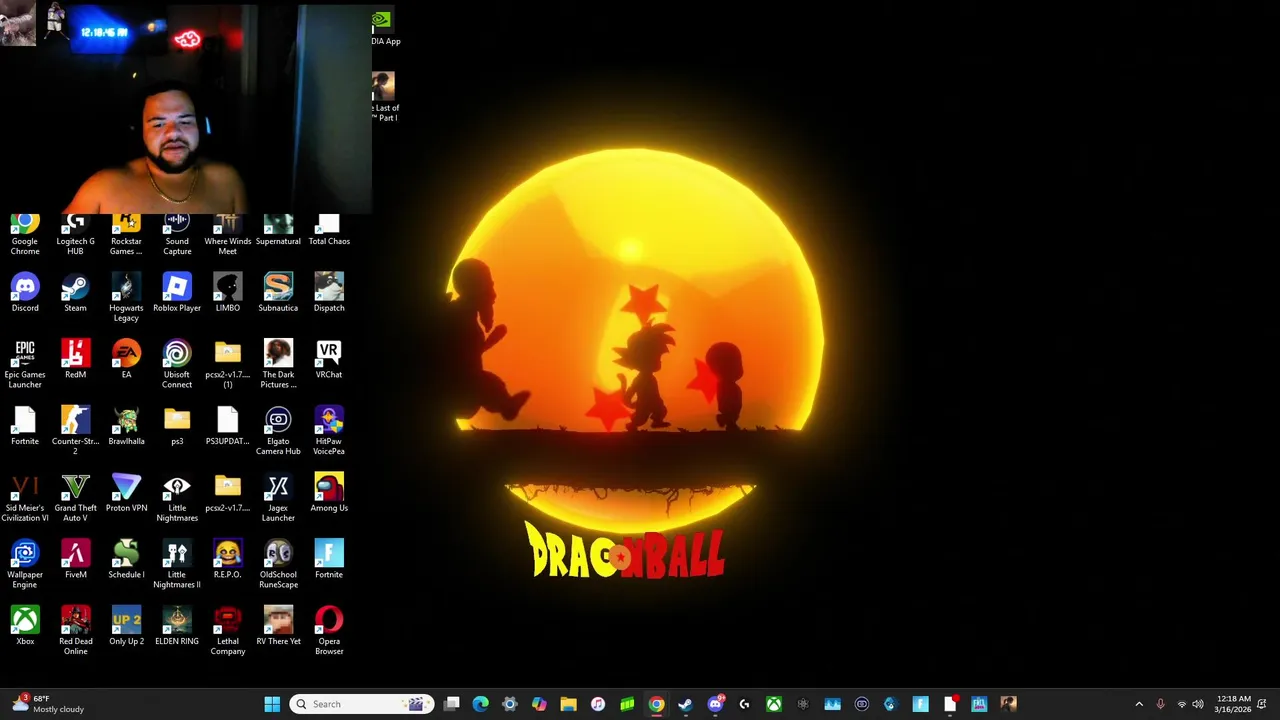
Task: Select RedM desktop icon
Action: click(75, 360)
